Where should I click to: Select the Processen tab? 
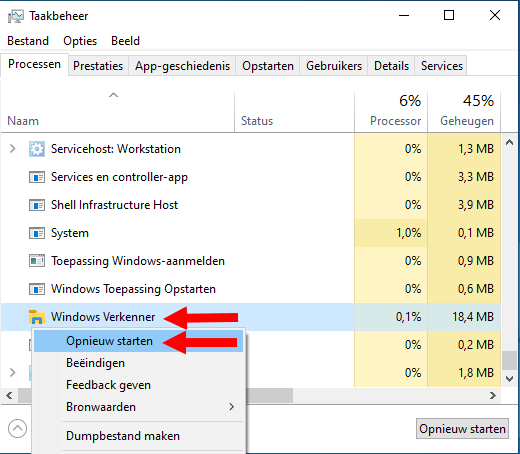[x=34, y=64]
